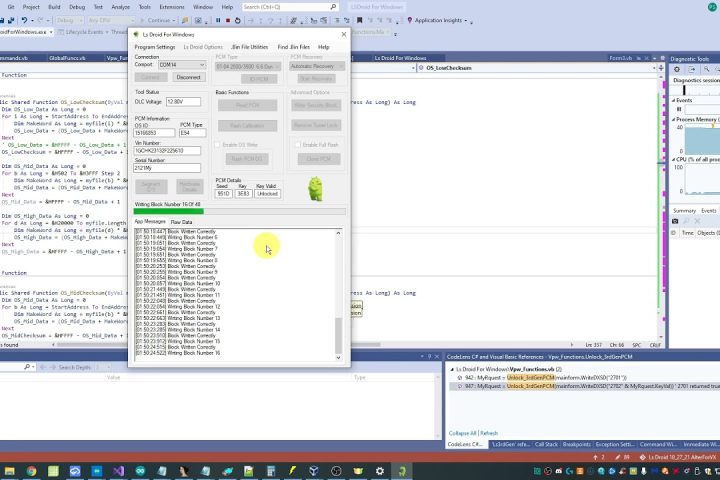Image resolution: width=720 pixels, height=480 pixels.
Task: Open the PCM Type selection dropdown
Action: coord(248,67)
